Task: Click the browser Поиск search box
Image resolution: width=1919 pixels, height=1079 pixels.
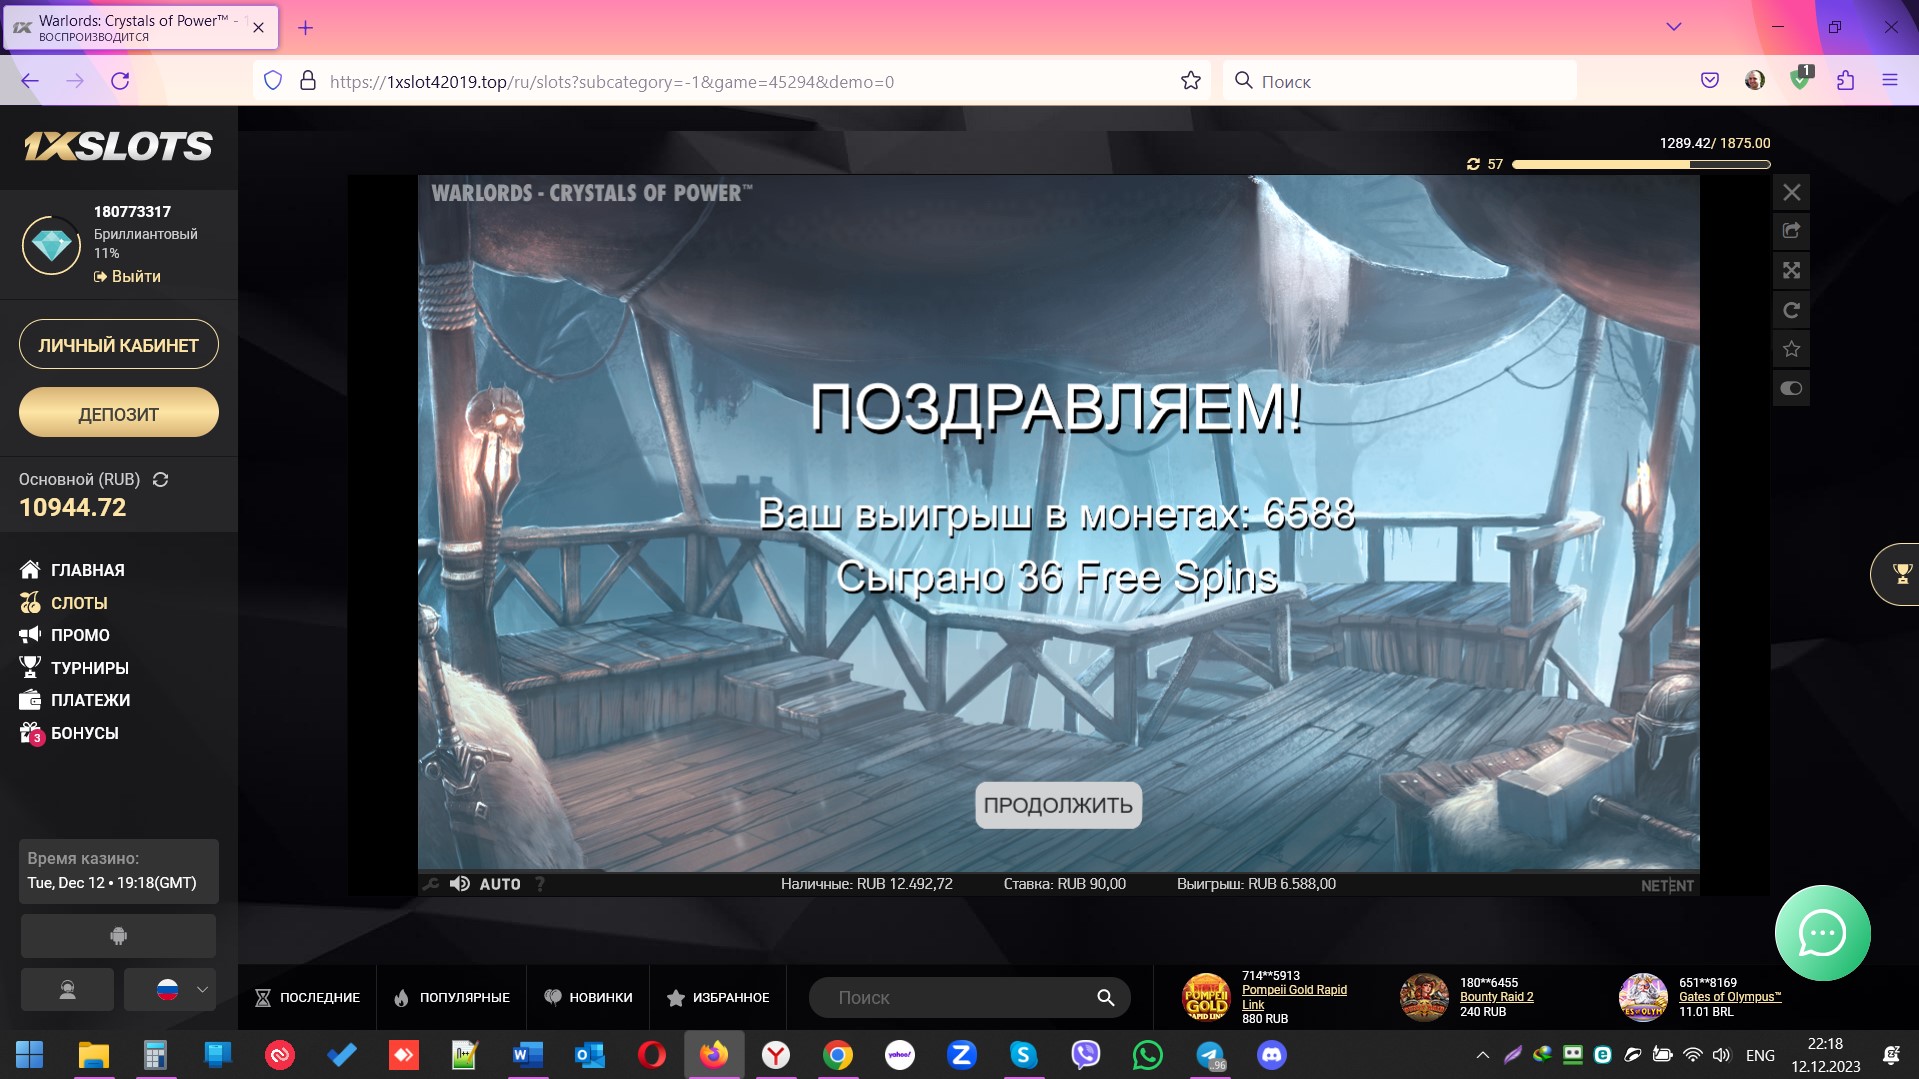Action: click(1400, 81)
